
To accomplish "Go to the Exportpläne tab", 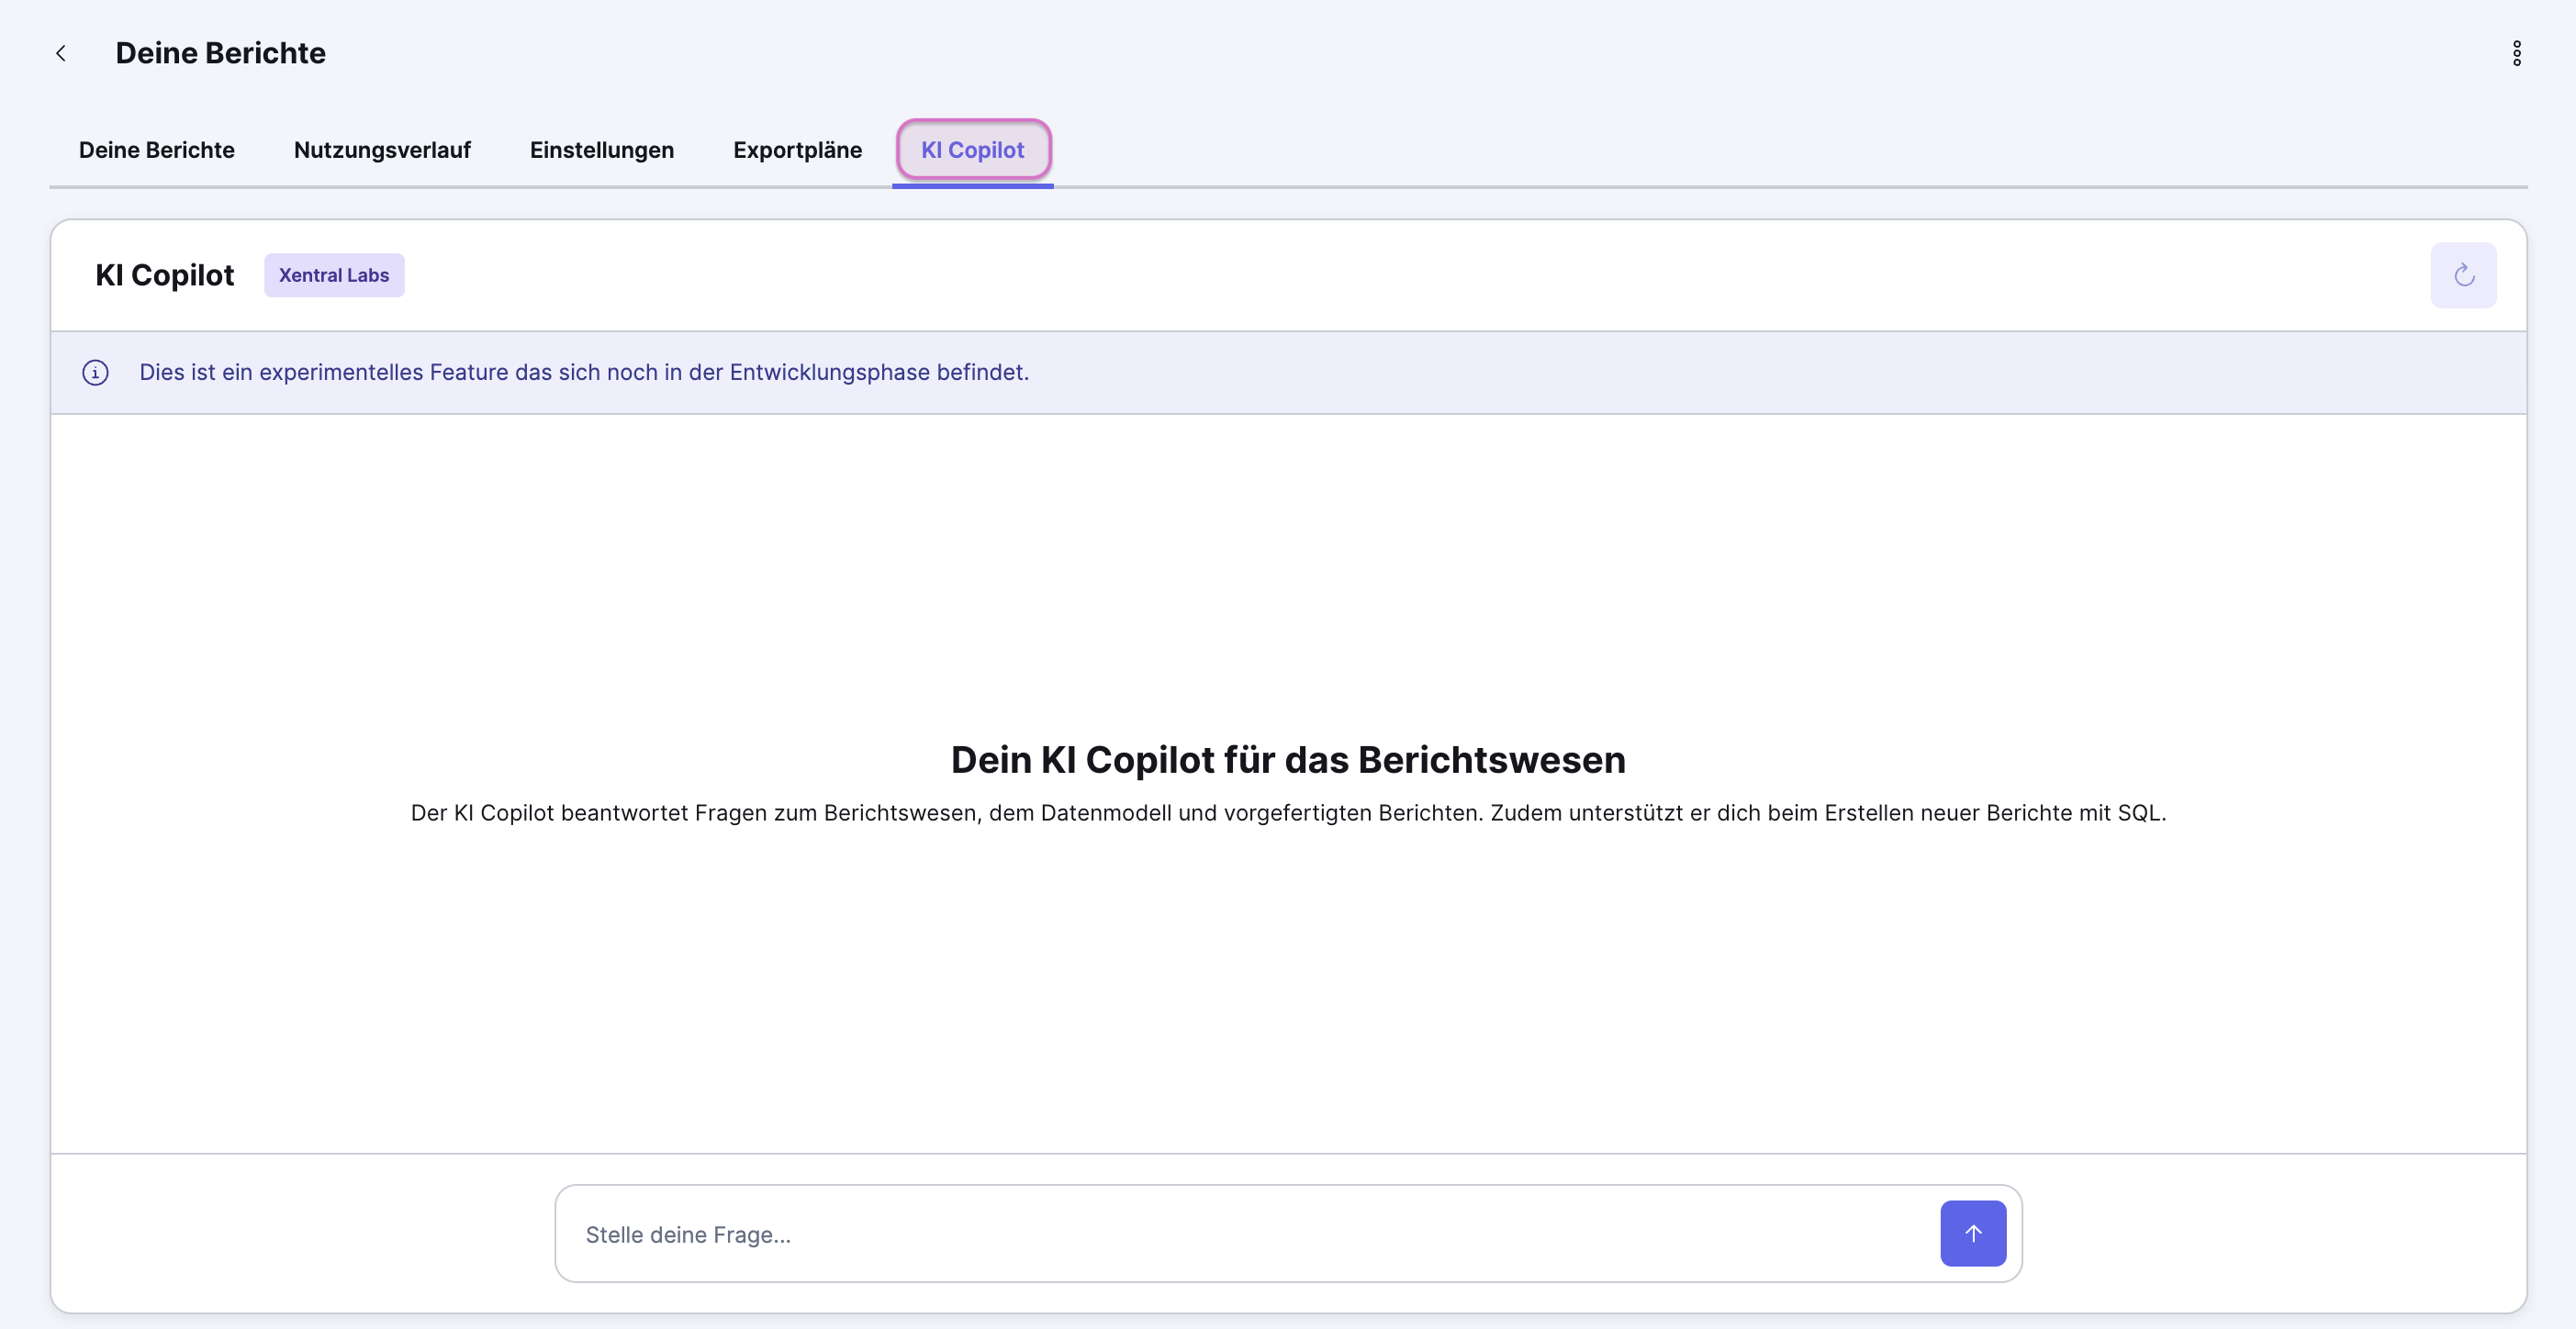I will click(x=797, y=150).
